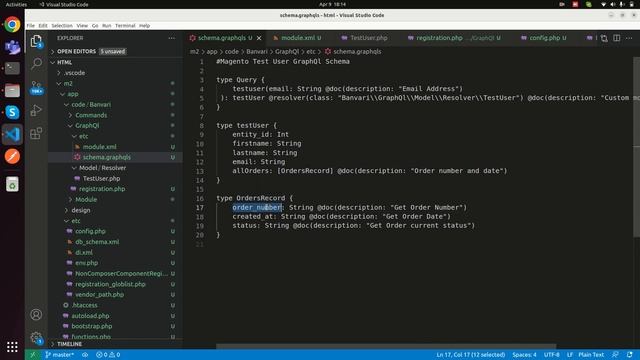640x360 pixels.
Task: Click the horizontal editor scrollbar
Action: (x=386, y=346)
